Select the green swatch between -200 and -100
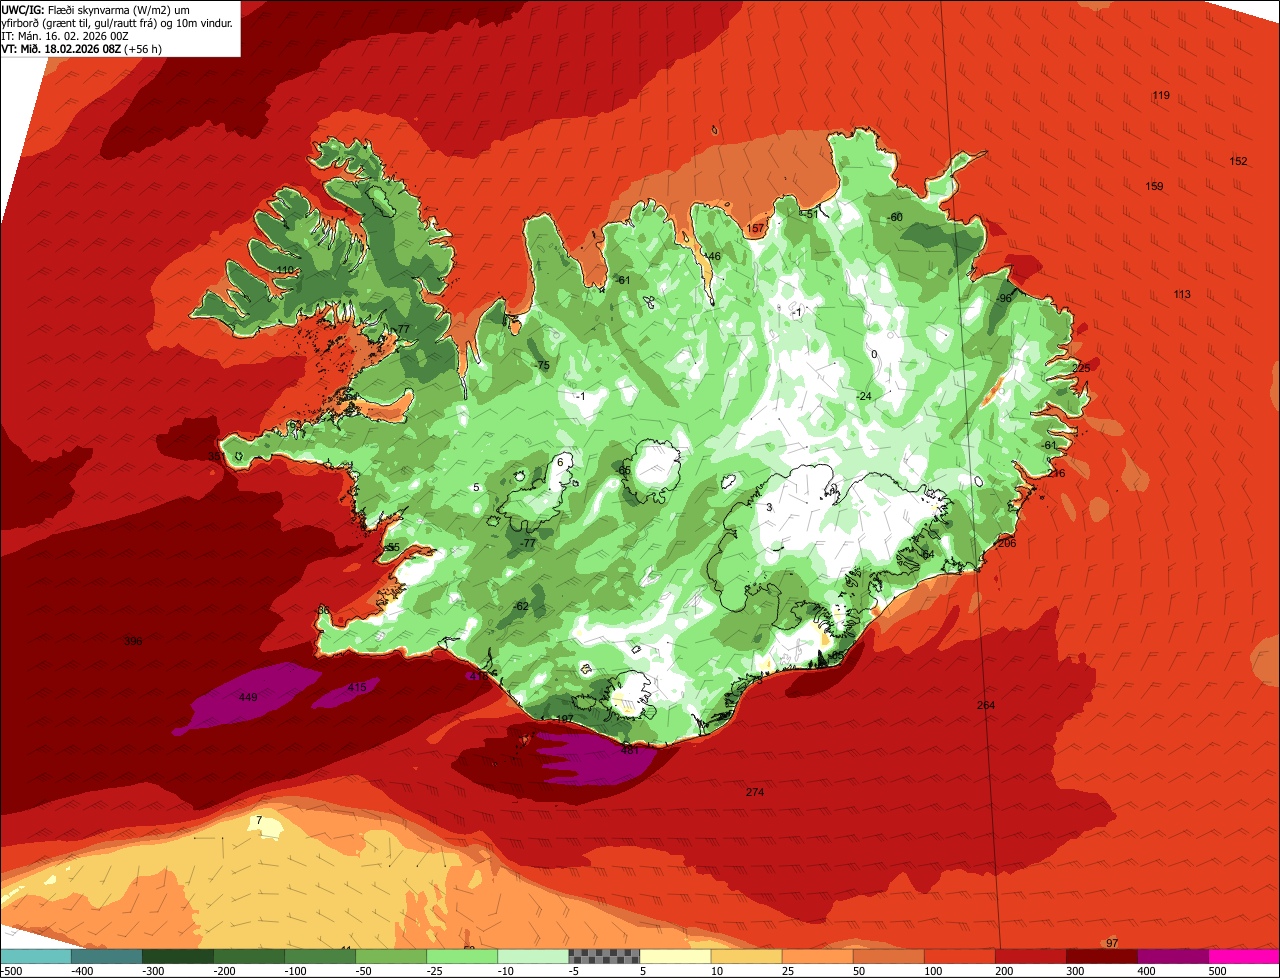This screenshot has height=978, width=1280. coord(248,957)
